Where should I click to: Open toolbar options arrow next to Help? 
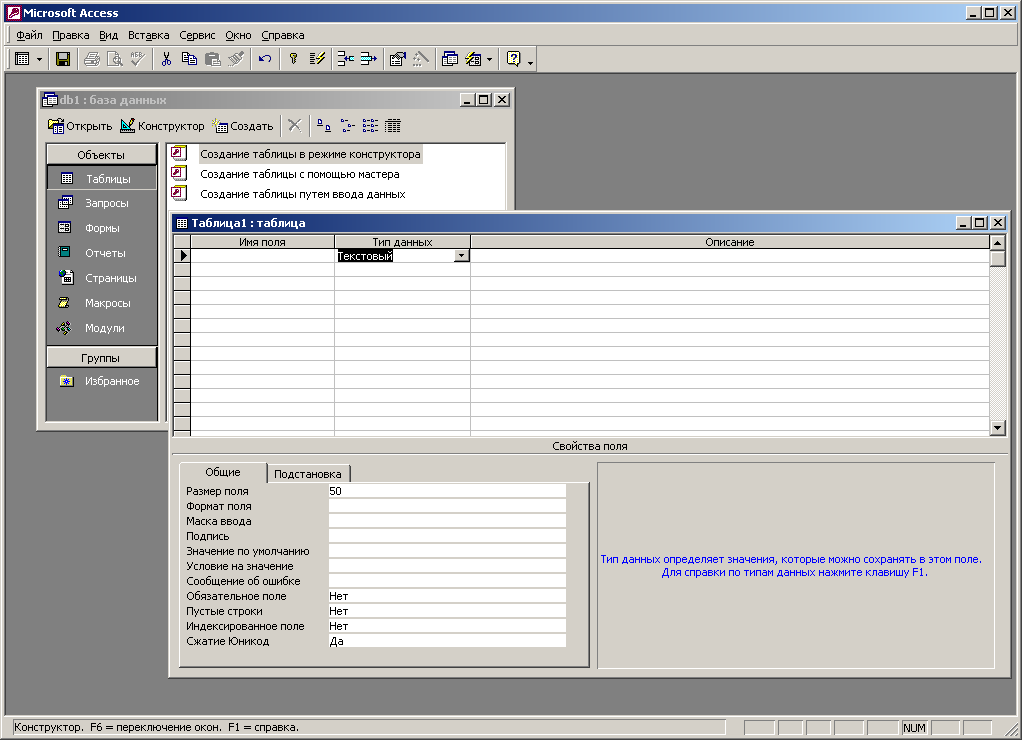pyautogui.click(x=531, y=63)
